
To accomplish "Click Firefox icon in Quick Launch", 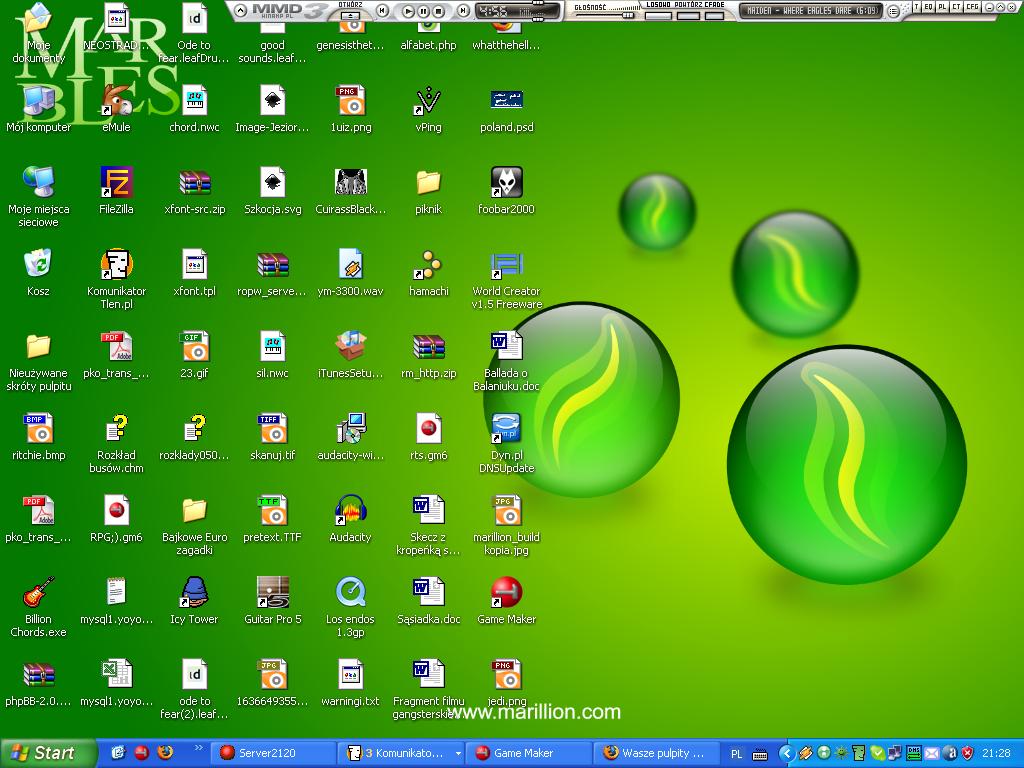I will point(166,752).
